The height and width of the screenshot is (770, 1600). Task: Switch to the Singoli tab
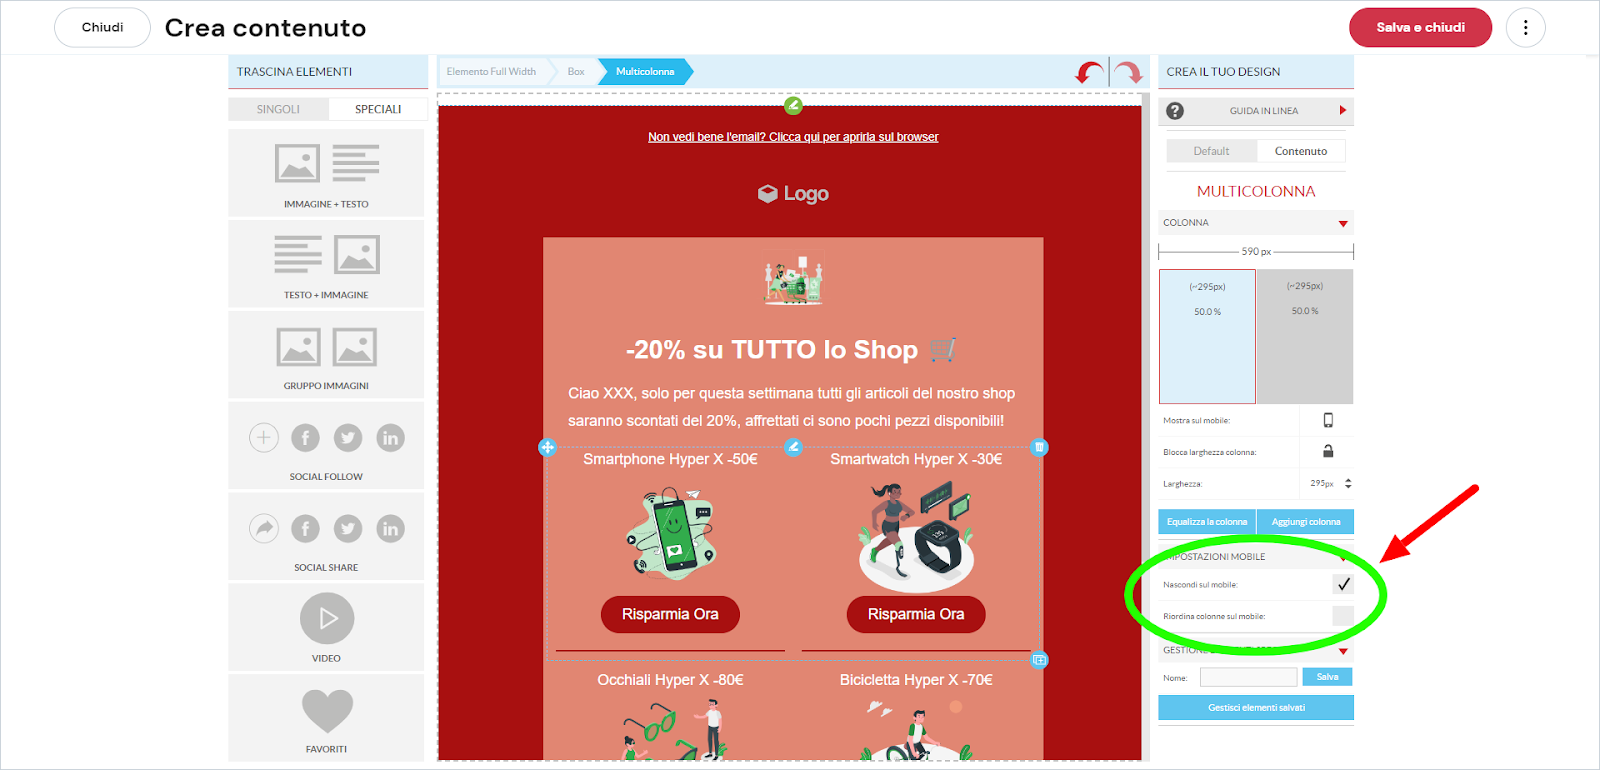coord(278,109)
